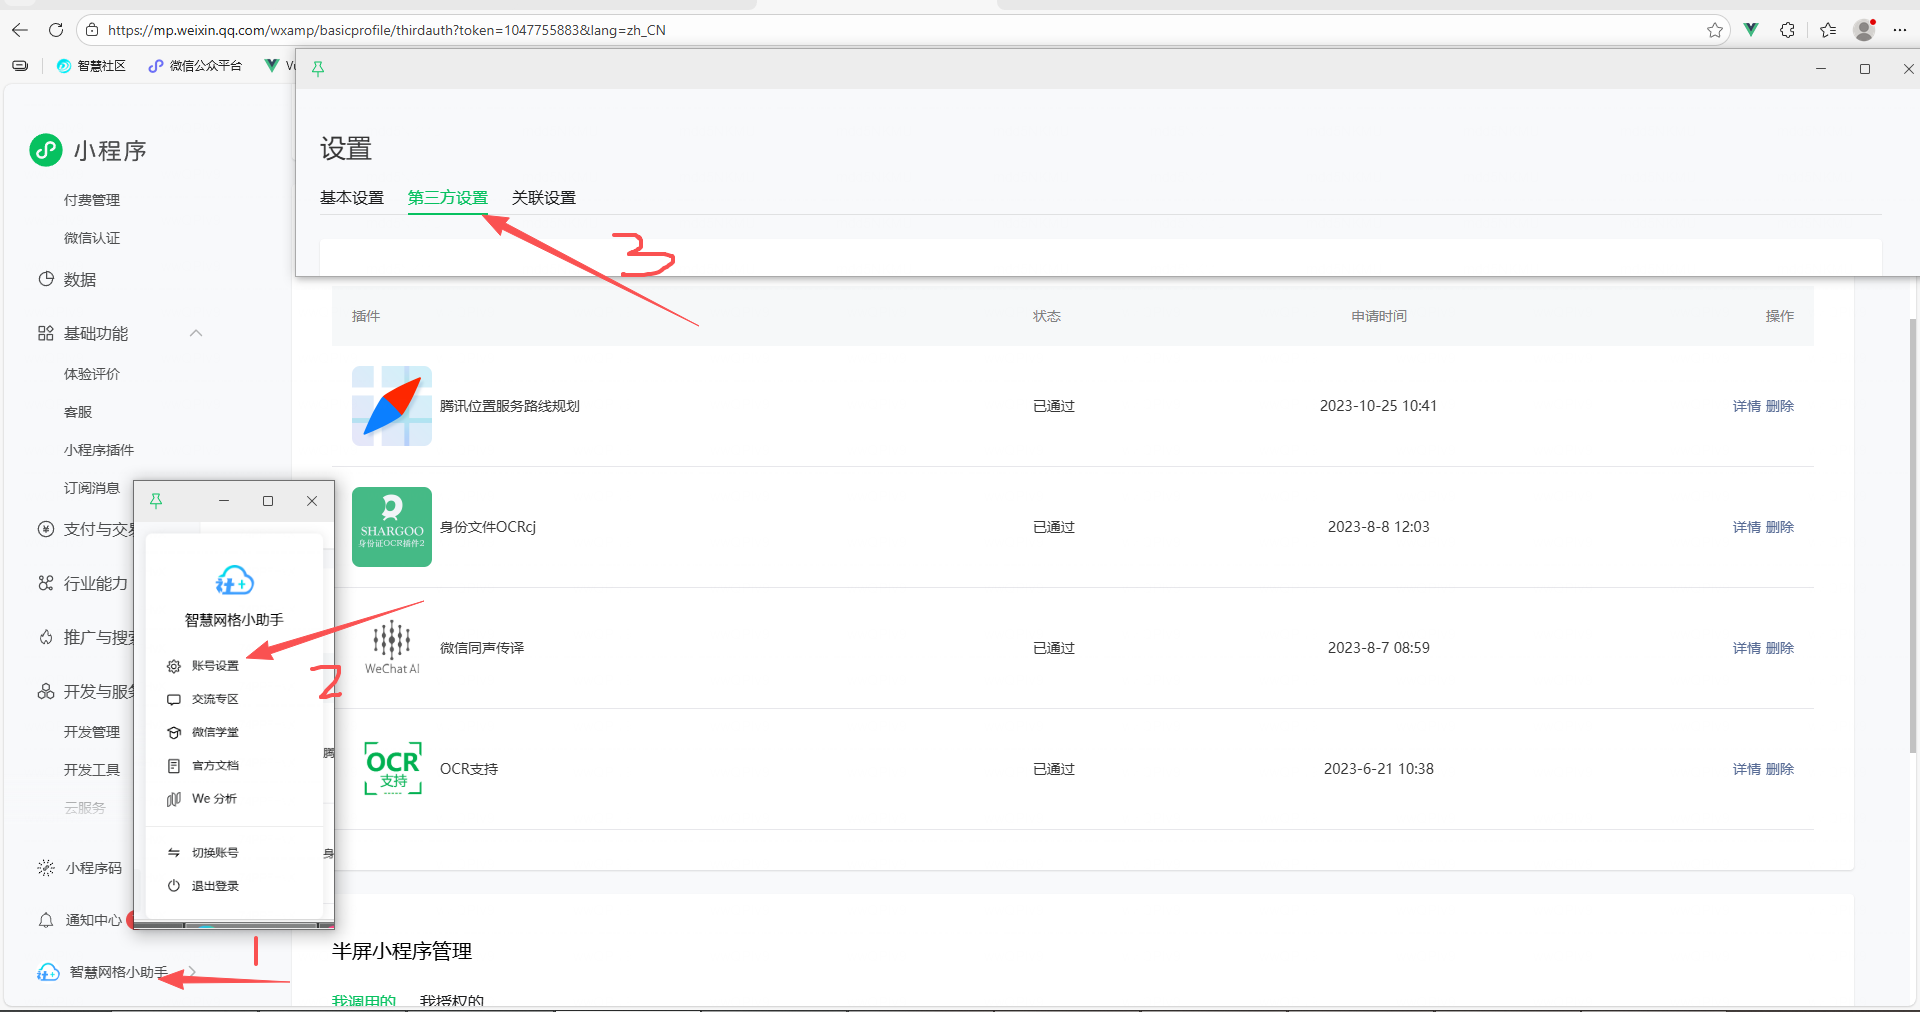
Task: Switch to the 关联设置 tab
Action: [544, 198]
